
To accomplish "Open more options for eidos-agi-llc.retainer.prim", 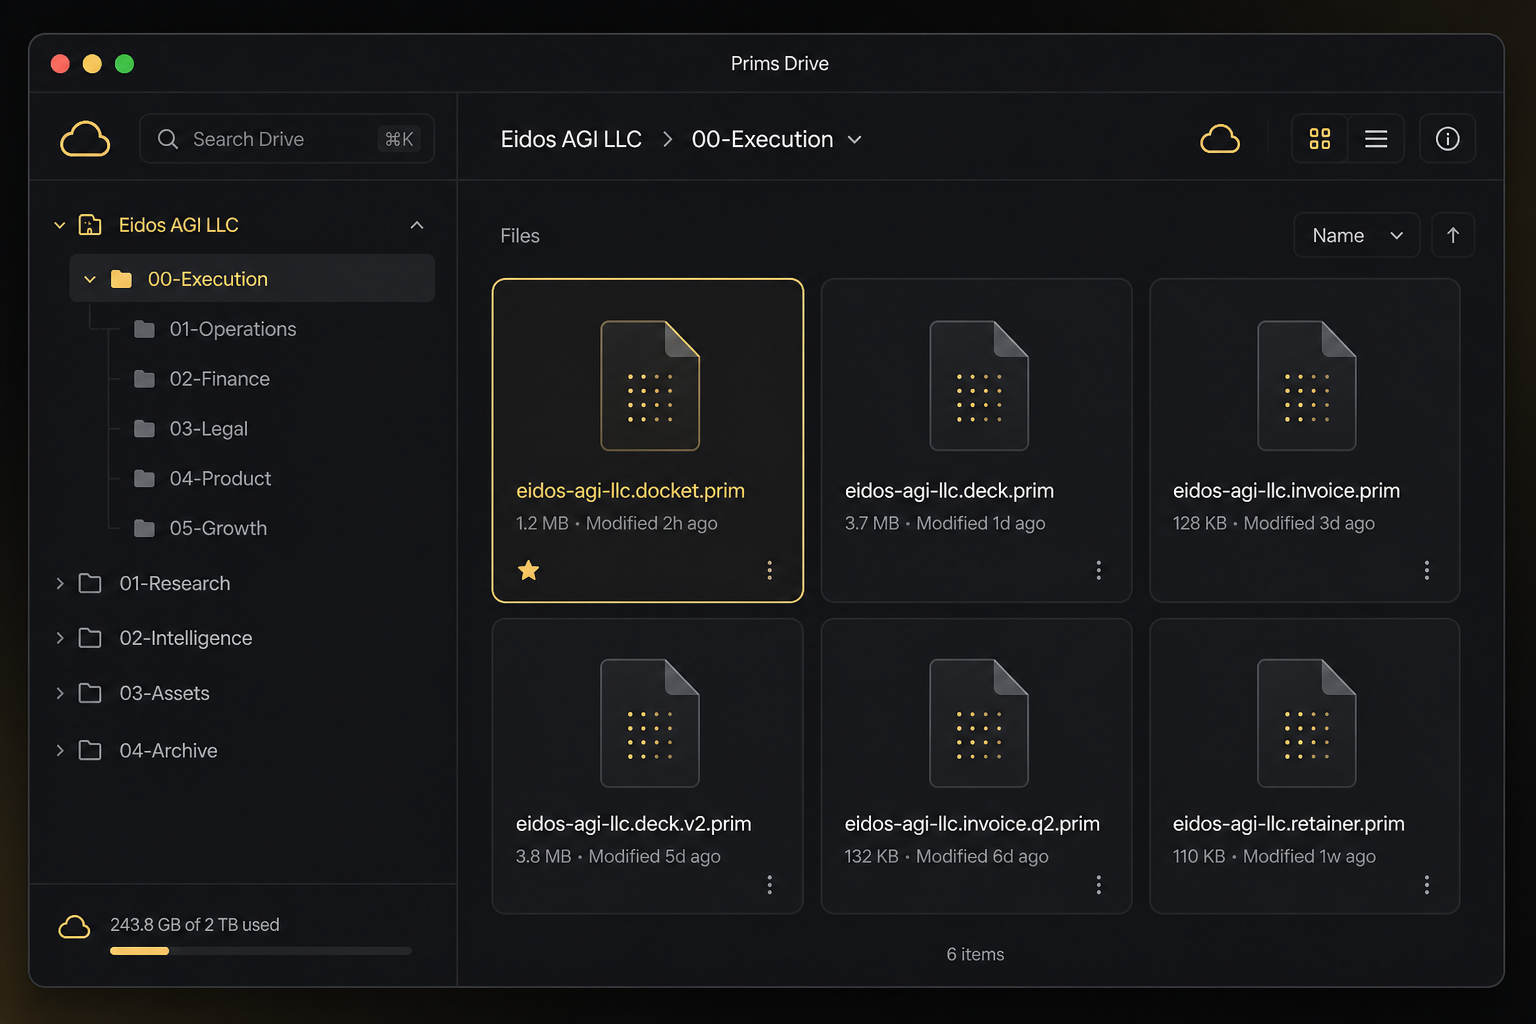I will (1426, 885).
